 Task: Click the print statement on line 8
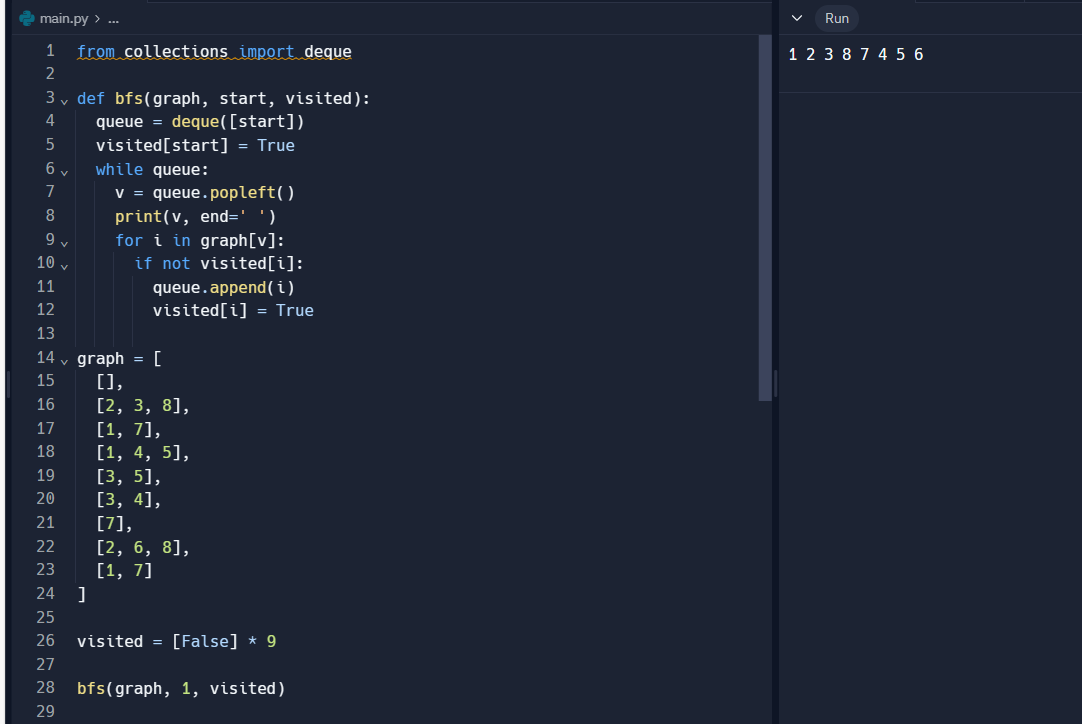195,217
